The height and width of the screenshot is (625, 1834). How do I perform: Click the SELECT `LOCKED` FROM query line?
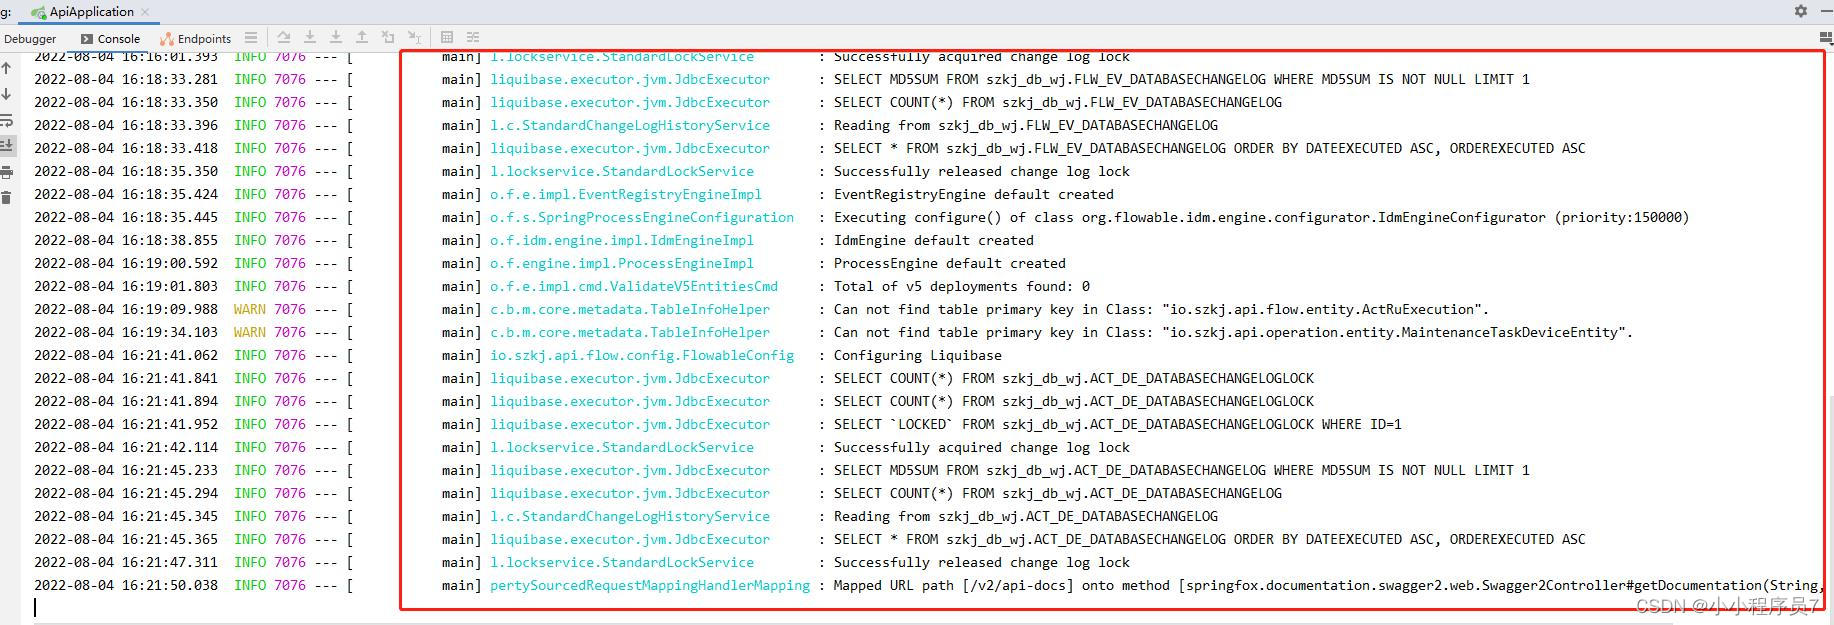tap(1117, 424)
